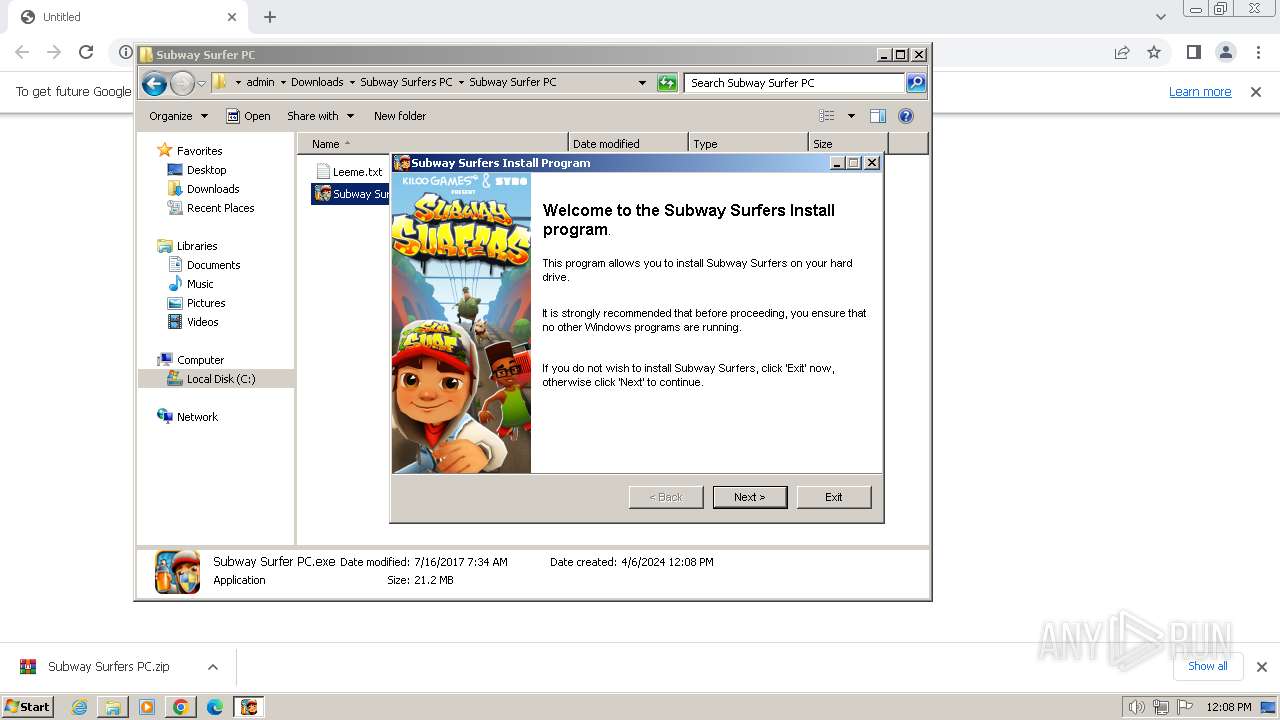Image resolution: width=1280 pixels, height=720 pixels.
Task: Expand the download item options chevron
Action: click(213, 667)
